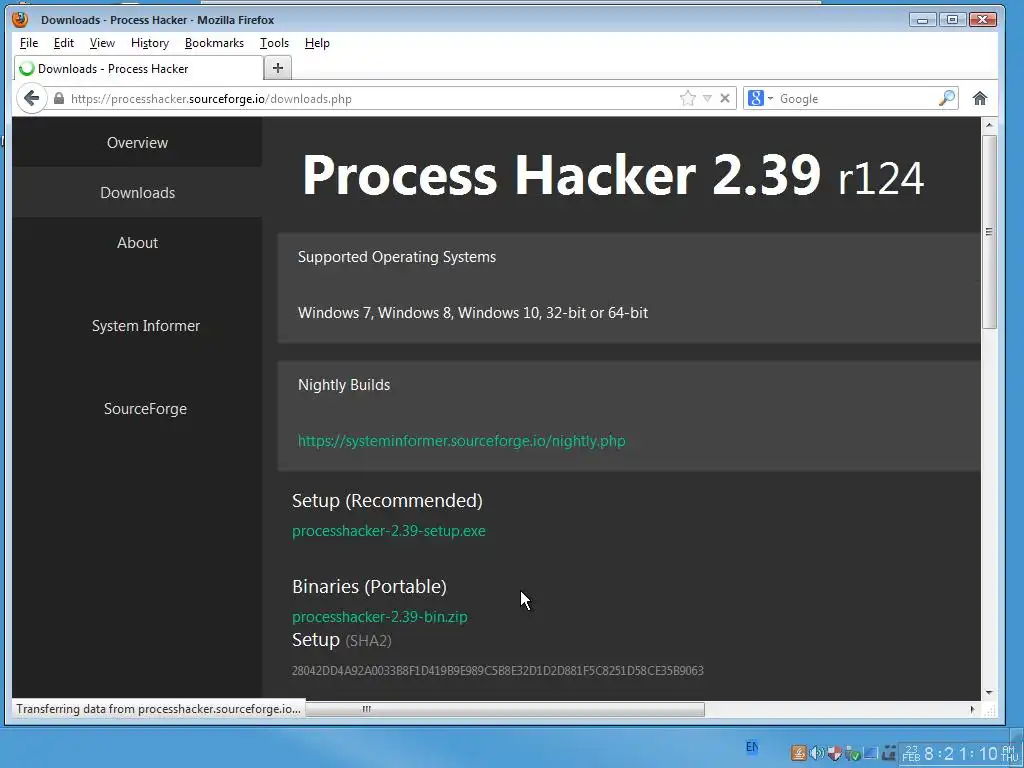Minimize the Firefox window

pyautogui.click(x=922, y=20)
